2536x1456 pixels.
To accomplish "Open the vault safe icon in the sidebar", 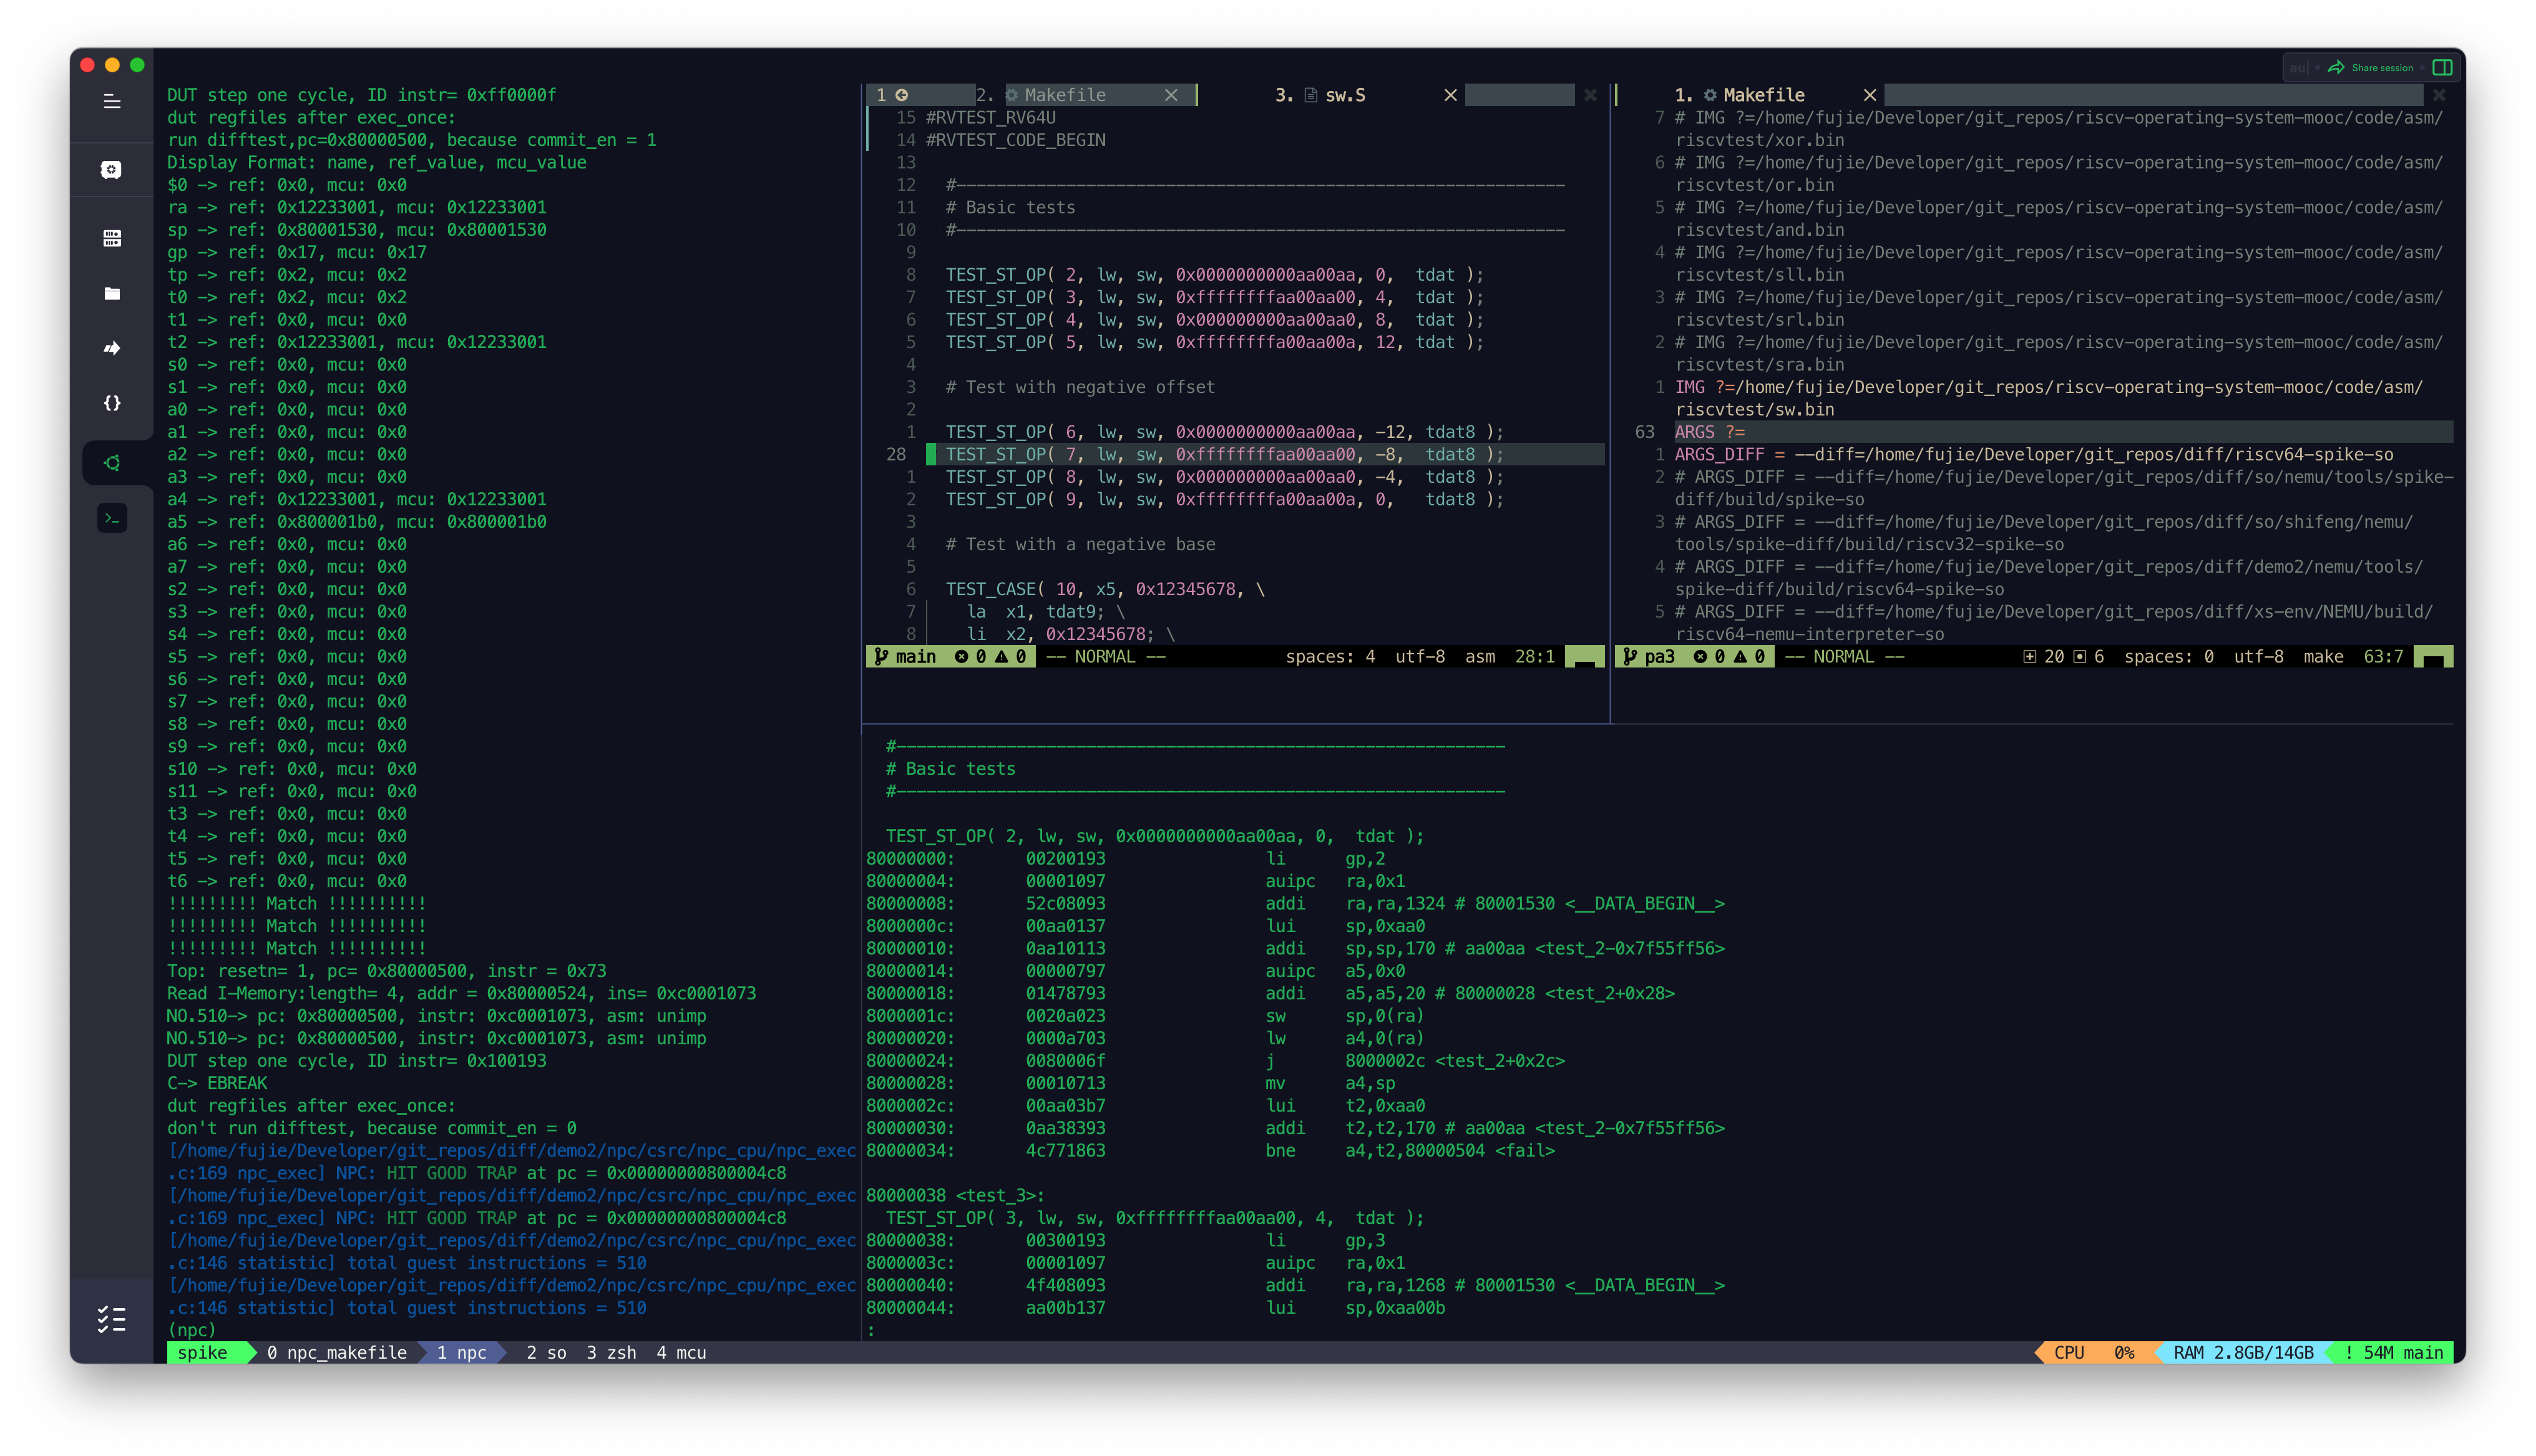I will [112, 170].
